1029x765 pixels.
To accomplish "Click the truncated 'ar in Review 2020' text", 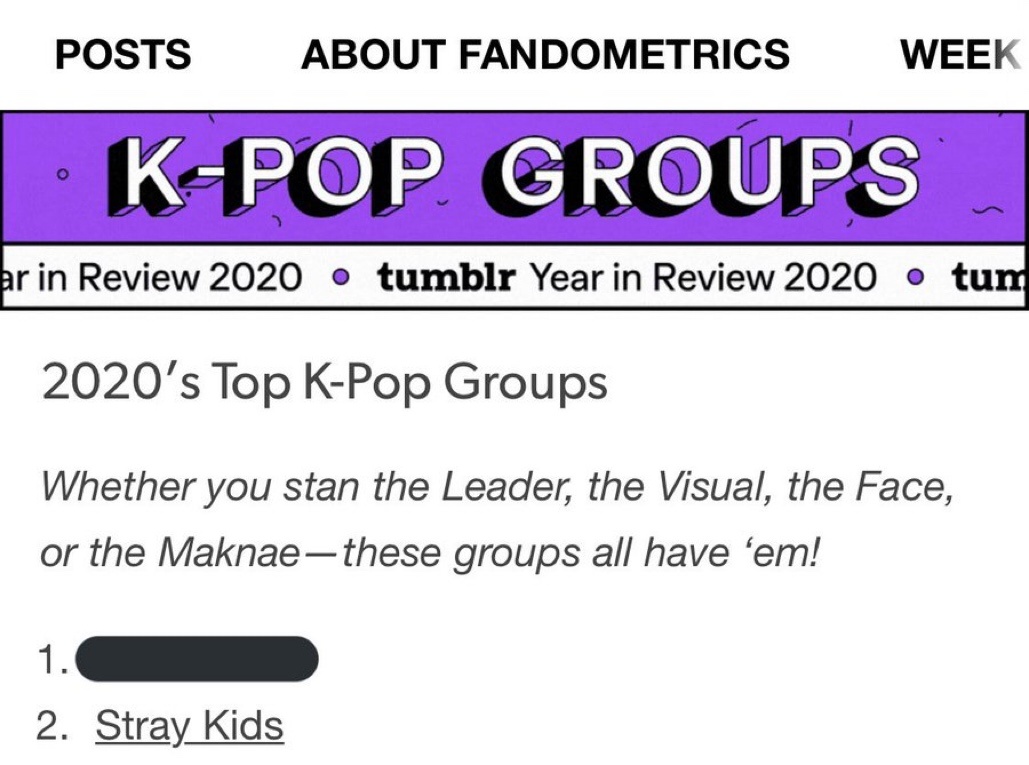I will [x=151, y=277].
